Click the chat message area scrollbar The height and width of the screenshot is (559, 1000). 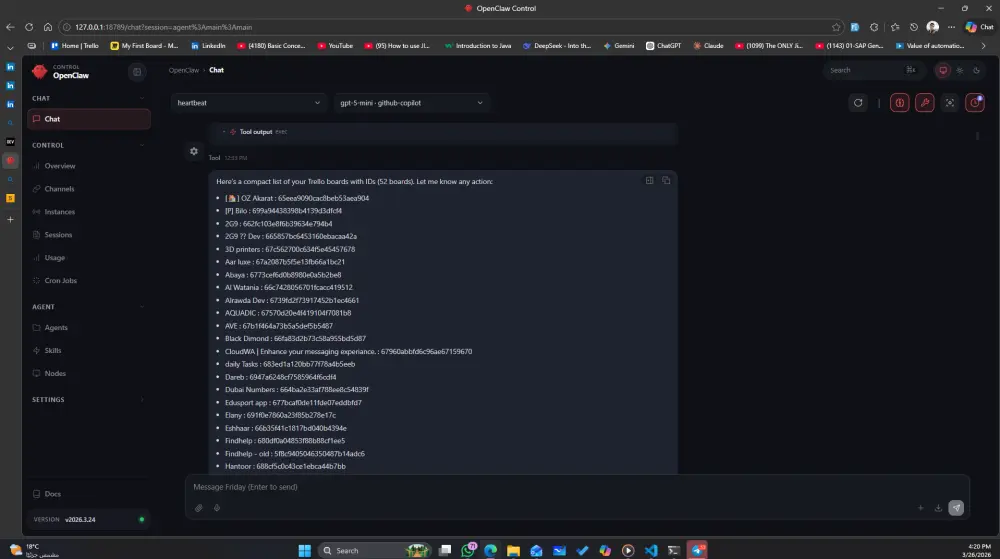[977, 136]
